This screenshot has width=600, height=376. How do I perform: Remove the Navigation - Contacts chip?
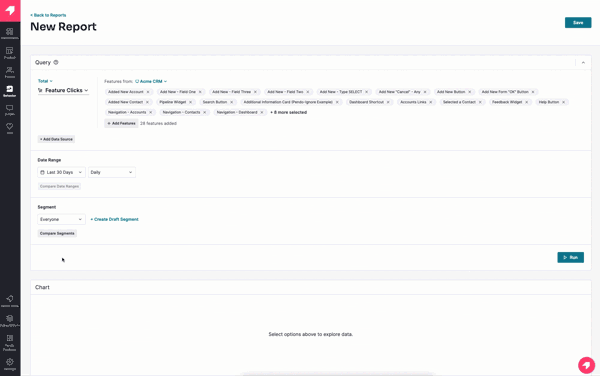coord(205,112)
